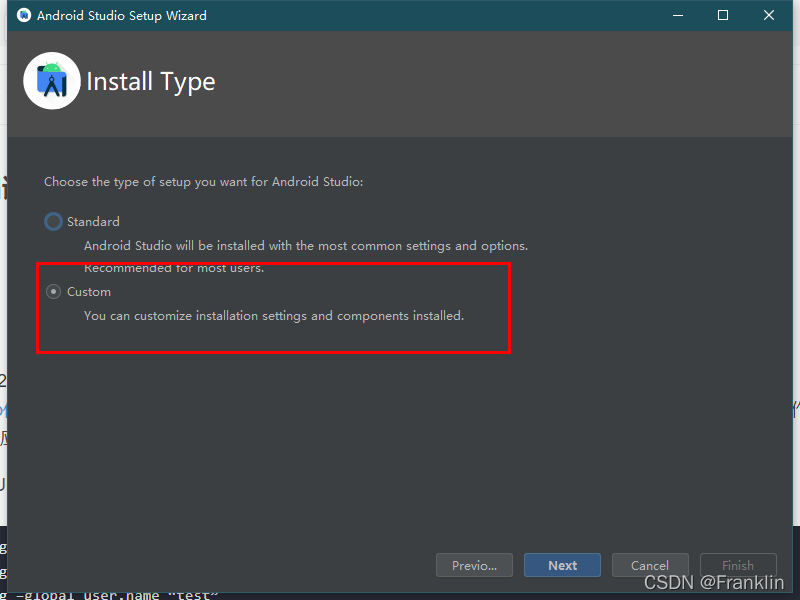Image resolution: width=800 pixels, height=600 pixels.
Task: Click the Custom option label
Action: 89,291
